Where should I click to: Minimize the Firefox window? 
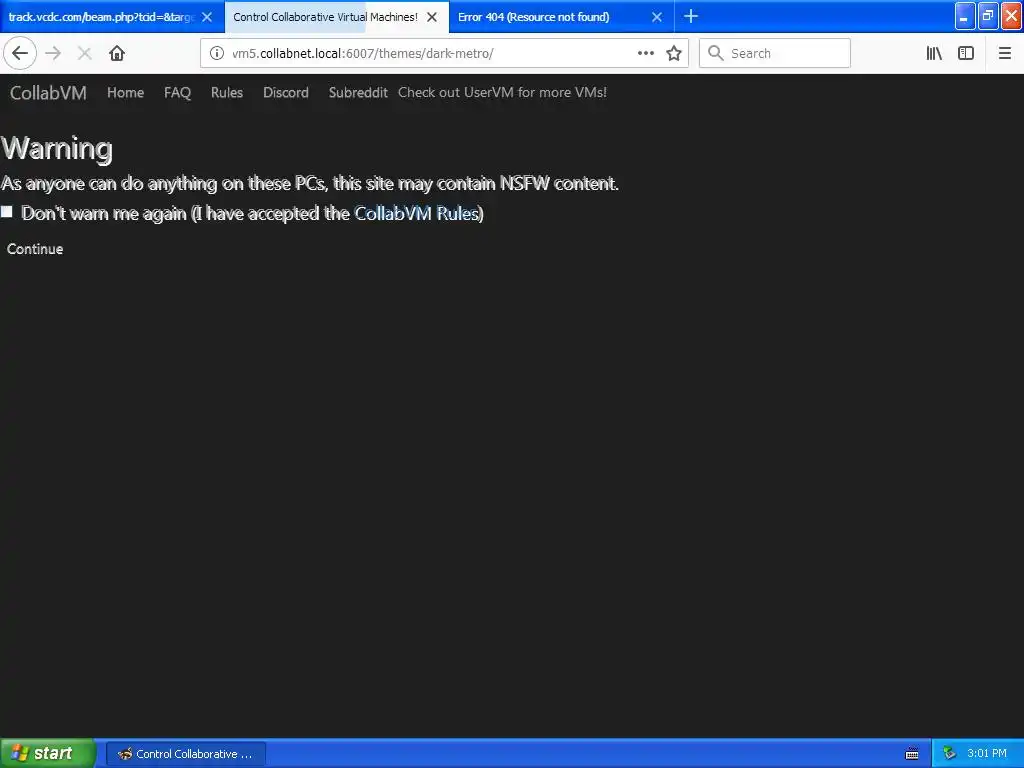point(965,16)
